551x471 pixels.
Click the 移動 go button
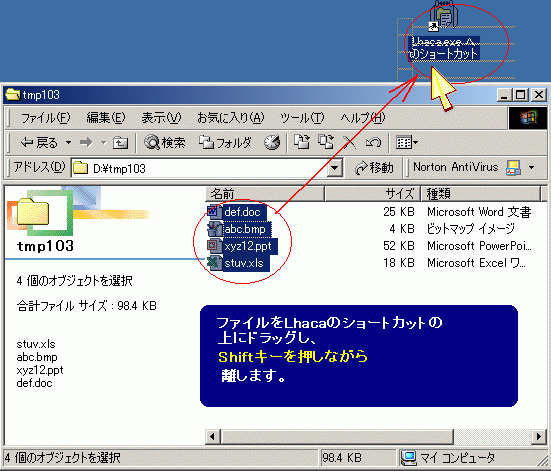click(x=374, y=168)
